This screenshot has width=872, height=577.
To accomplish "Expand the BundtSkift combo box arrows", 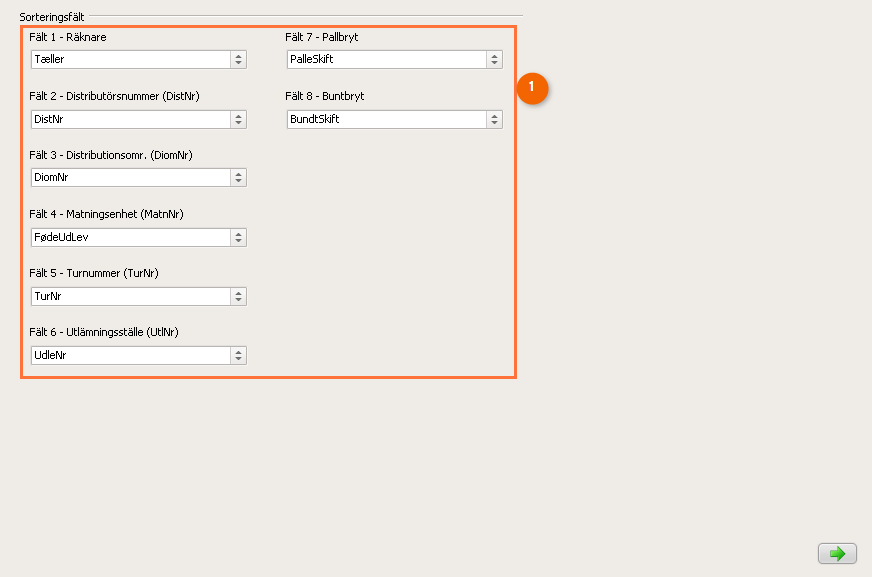I will [494, 119].
